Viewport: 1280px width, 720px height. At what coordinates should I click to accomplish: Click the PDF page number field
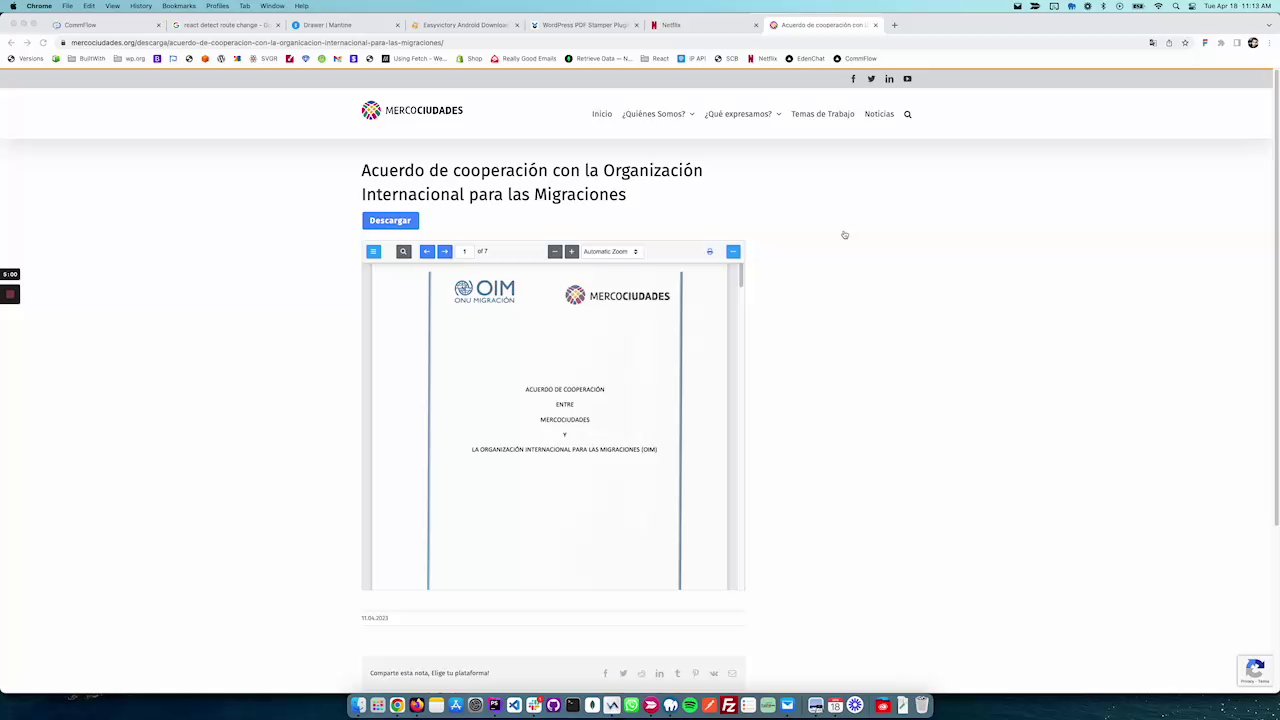(x=465, y=251)
